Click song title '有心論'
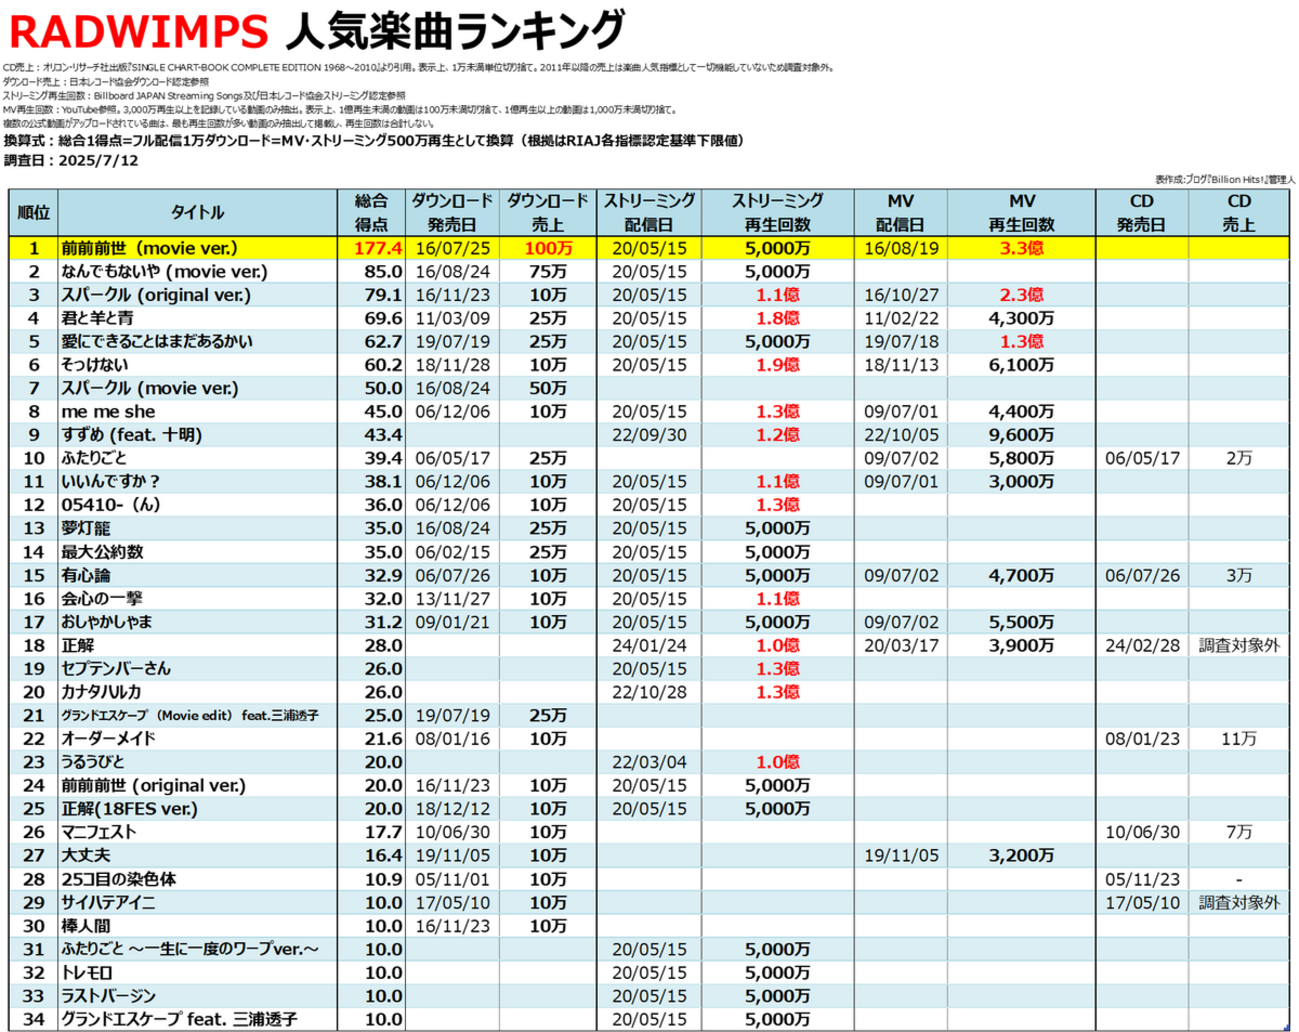Image resolution: width=1299 pixels, height=1032 pixels. [x=86, y=575]
